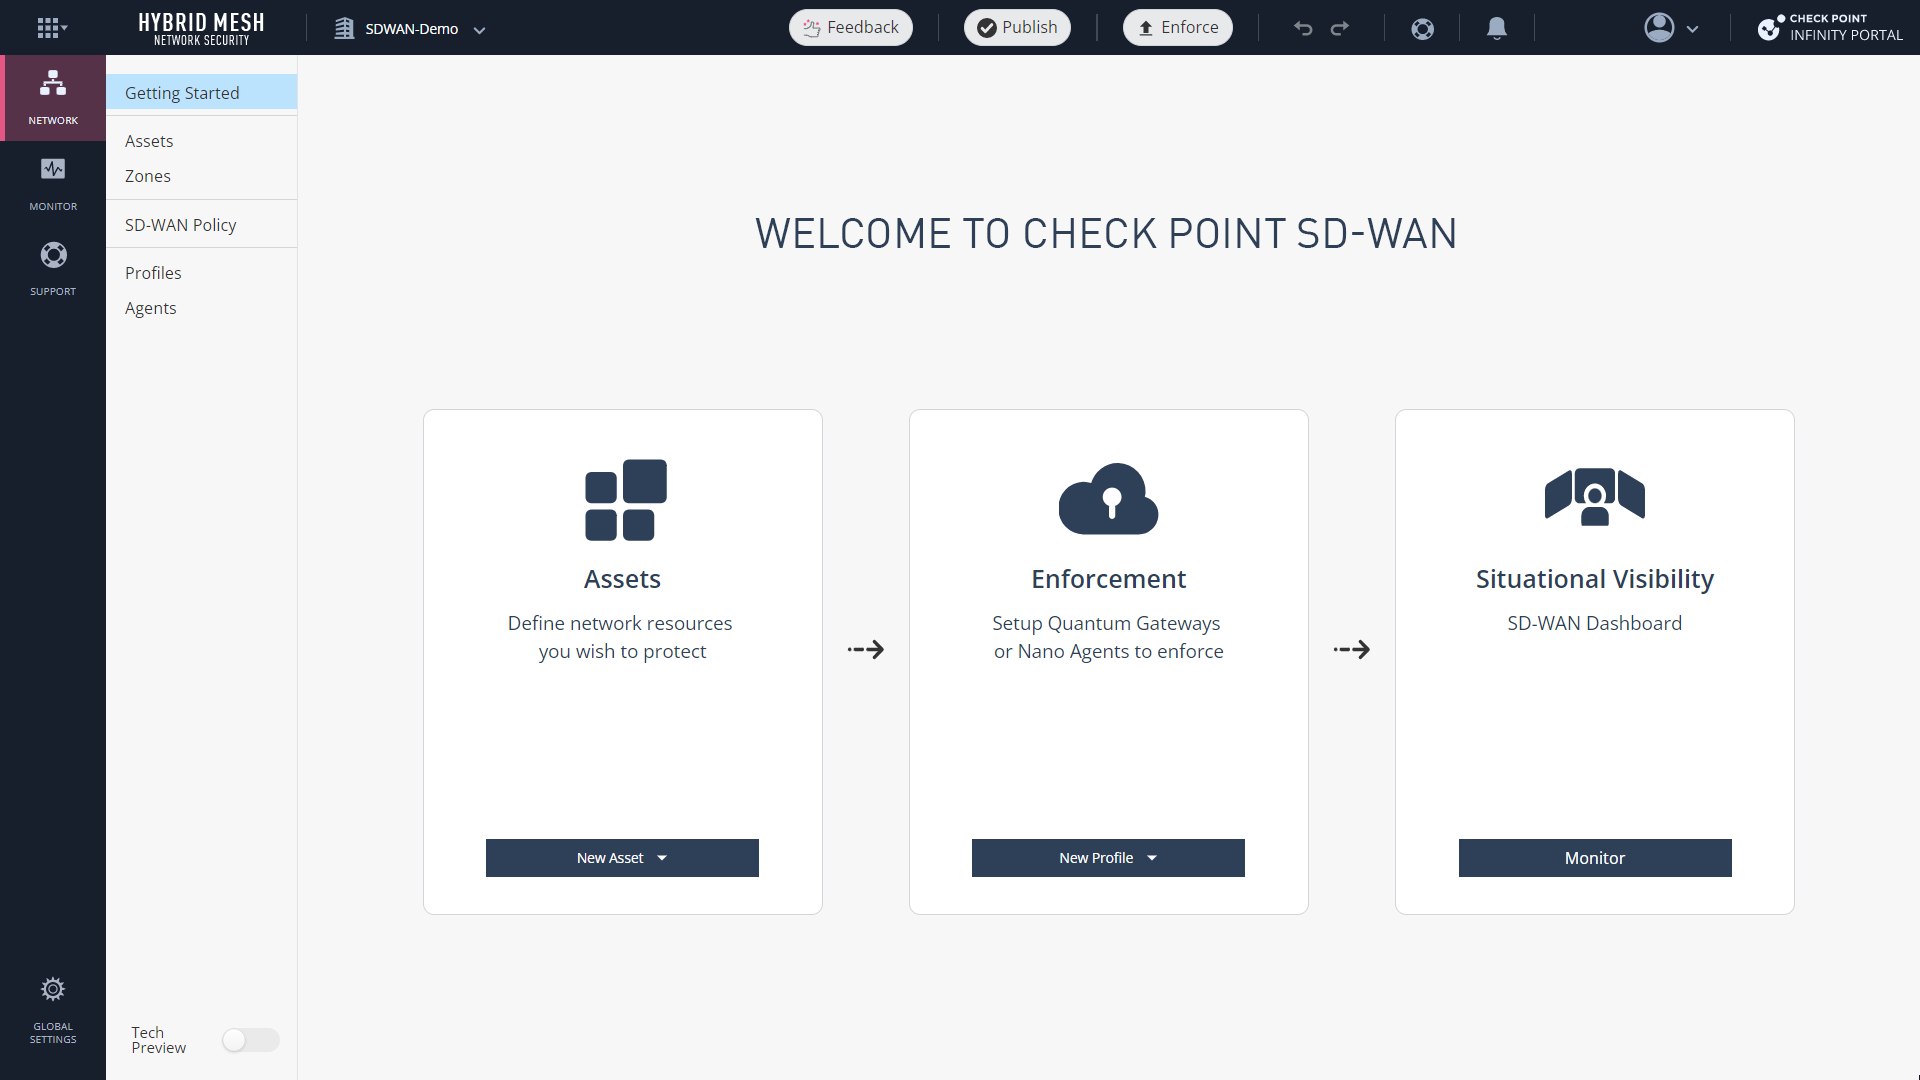Select Zones in the side menu
Image resolution: width=1920 pixels, height=1080 pixels.
point(201,176)
